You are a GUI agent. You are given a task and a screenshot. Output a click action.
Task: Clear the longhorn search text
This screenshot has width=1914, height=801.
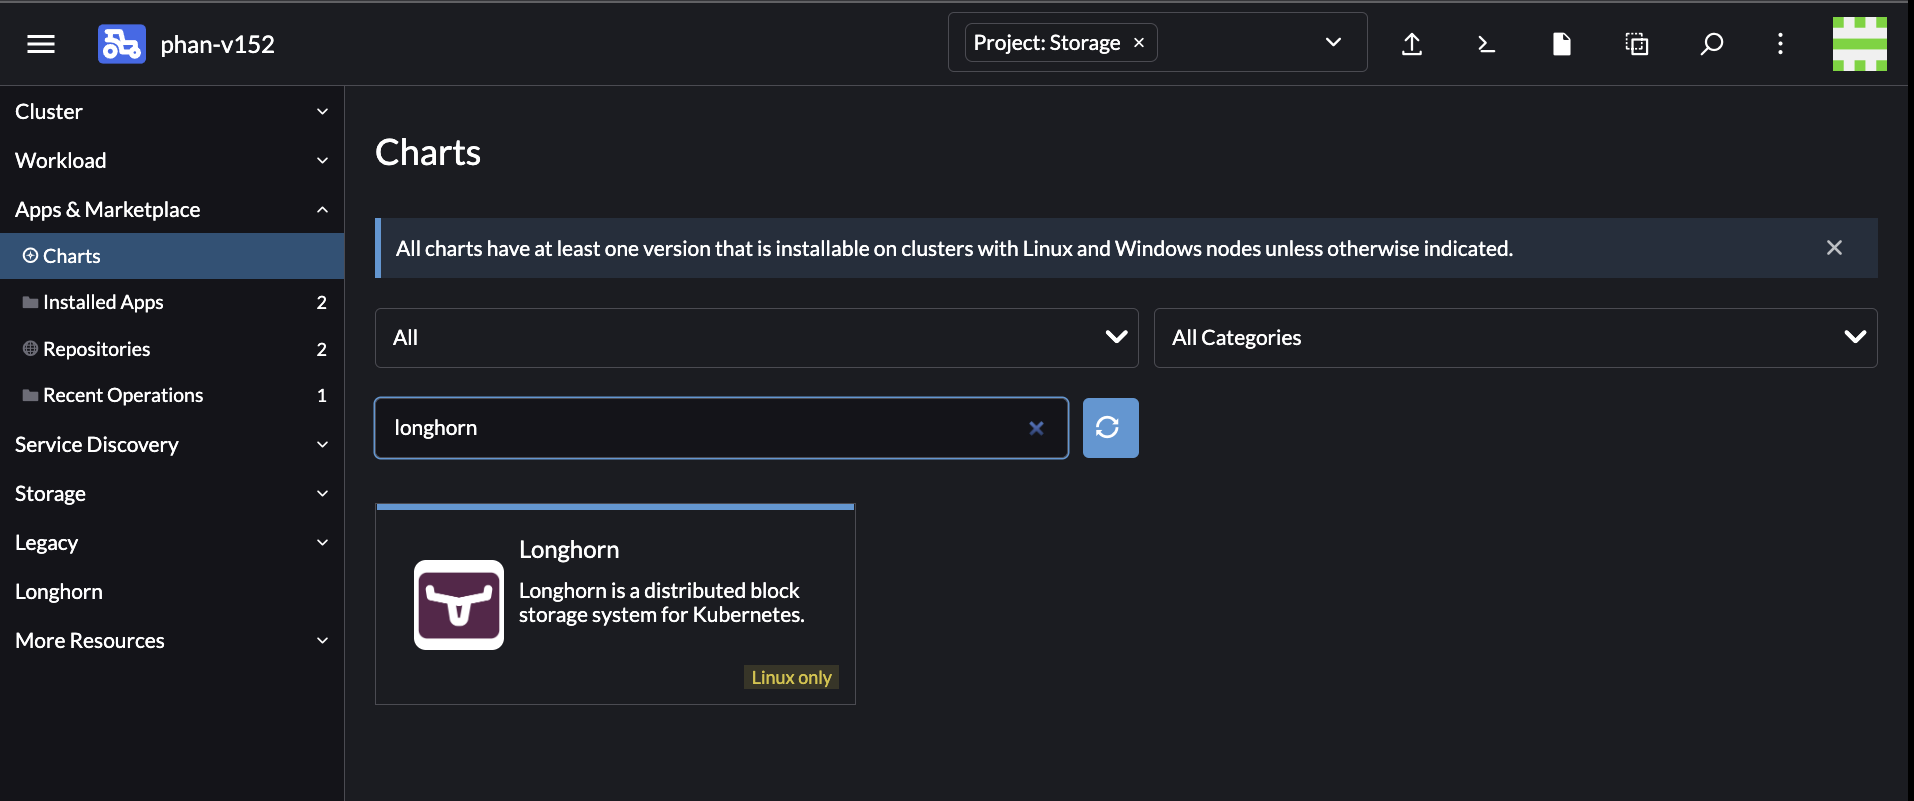[x=1036, y=428]
